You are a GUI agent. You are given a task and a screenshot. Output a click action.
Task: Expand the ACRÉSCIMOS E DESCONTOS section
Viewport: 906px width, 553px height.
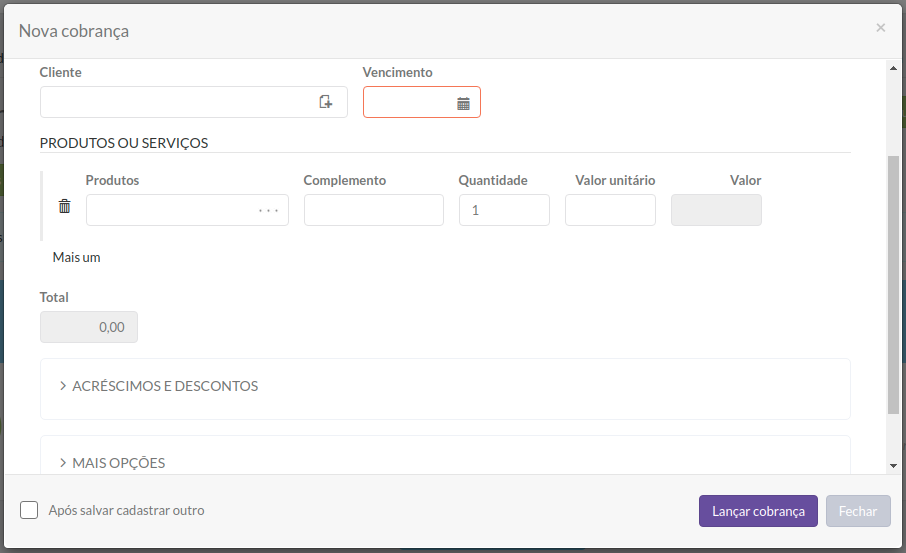pos(159,386)
